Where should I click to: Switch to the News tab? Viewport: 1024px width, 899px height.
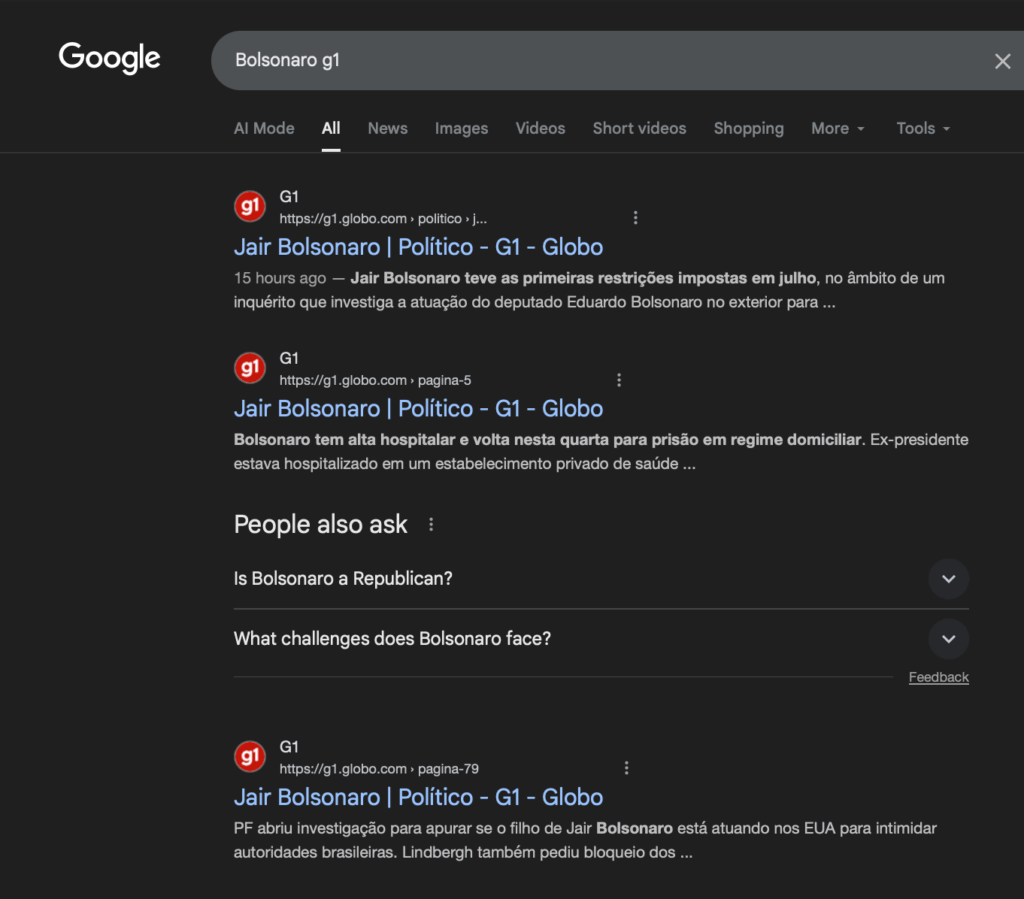387,128
